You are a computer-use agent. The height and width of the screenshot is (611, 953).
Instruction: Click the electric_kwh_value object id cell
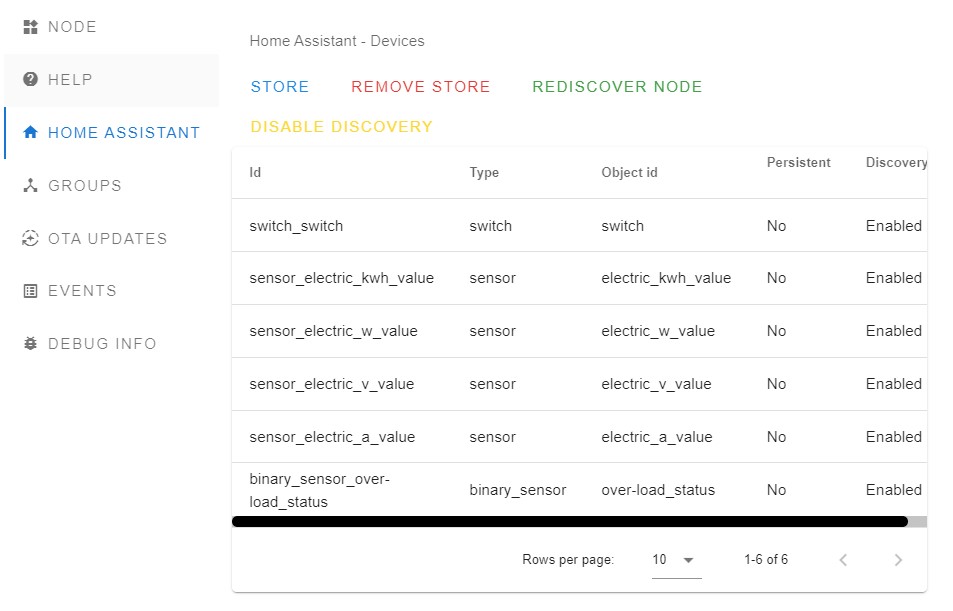coord(666,278)
